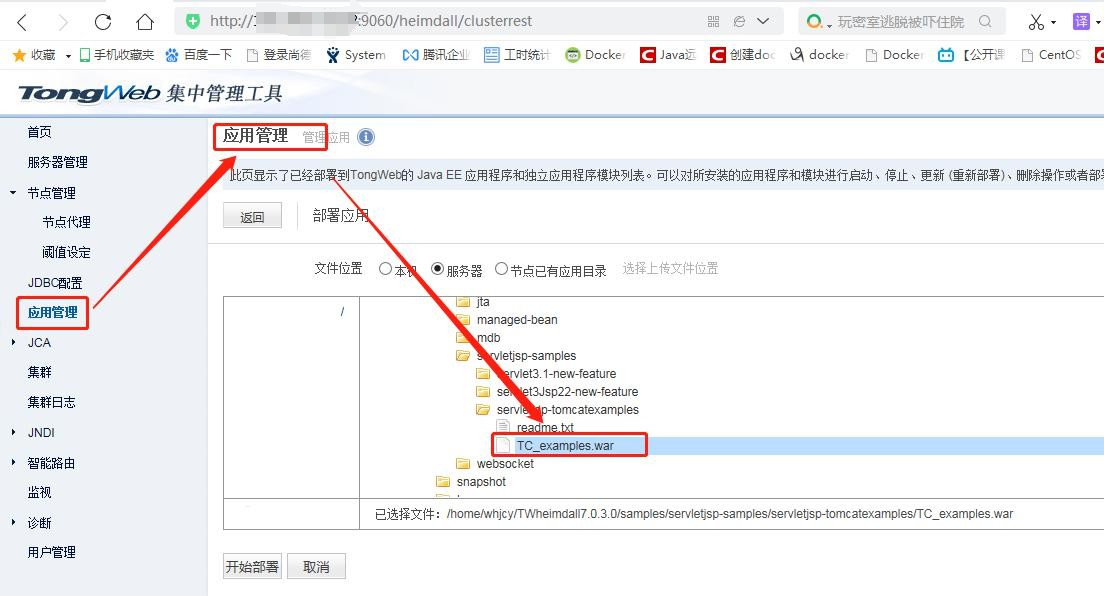Open 集群日志 in the sidebar
Viewport: 1104px width, 596px height.
click(51, 402)
